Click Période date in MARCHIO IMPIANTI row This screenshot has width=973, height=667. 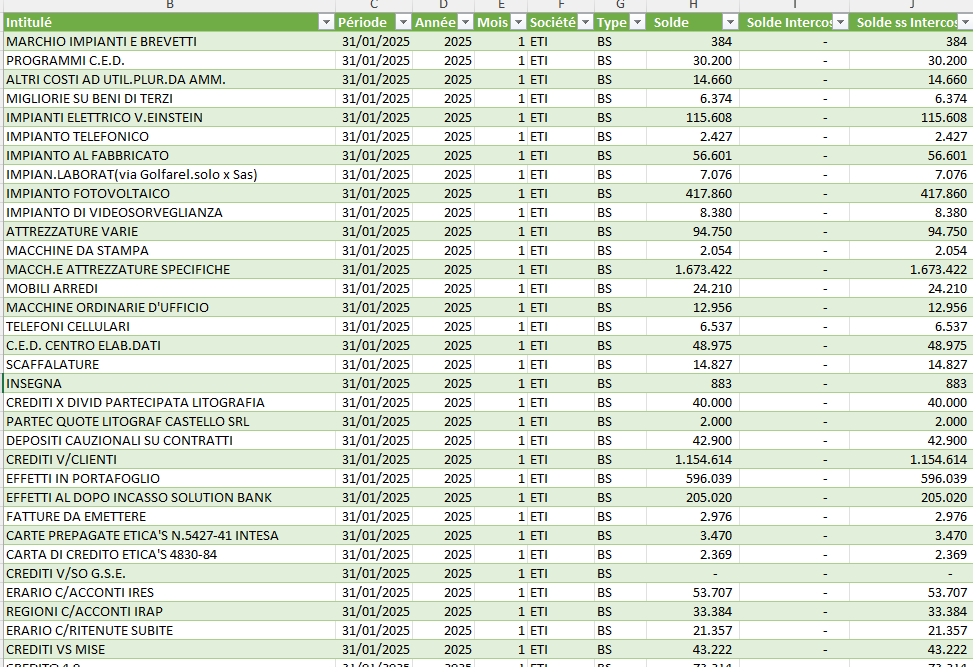point(375,42)
